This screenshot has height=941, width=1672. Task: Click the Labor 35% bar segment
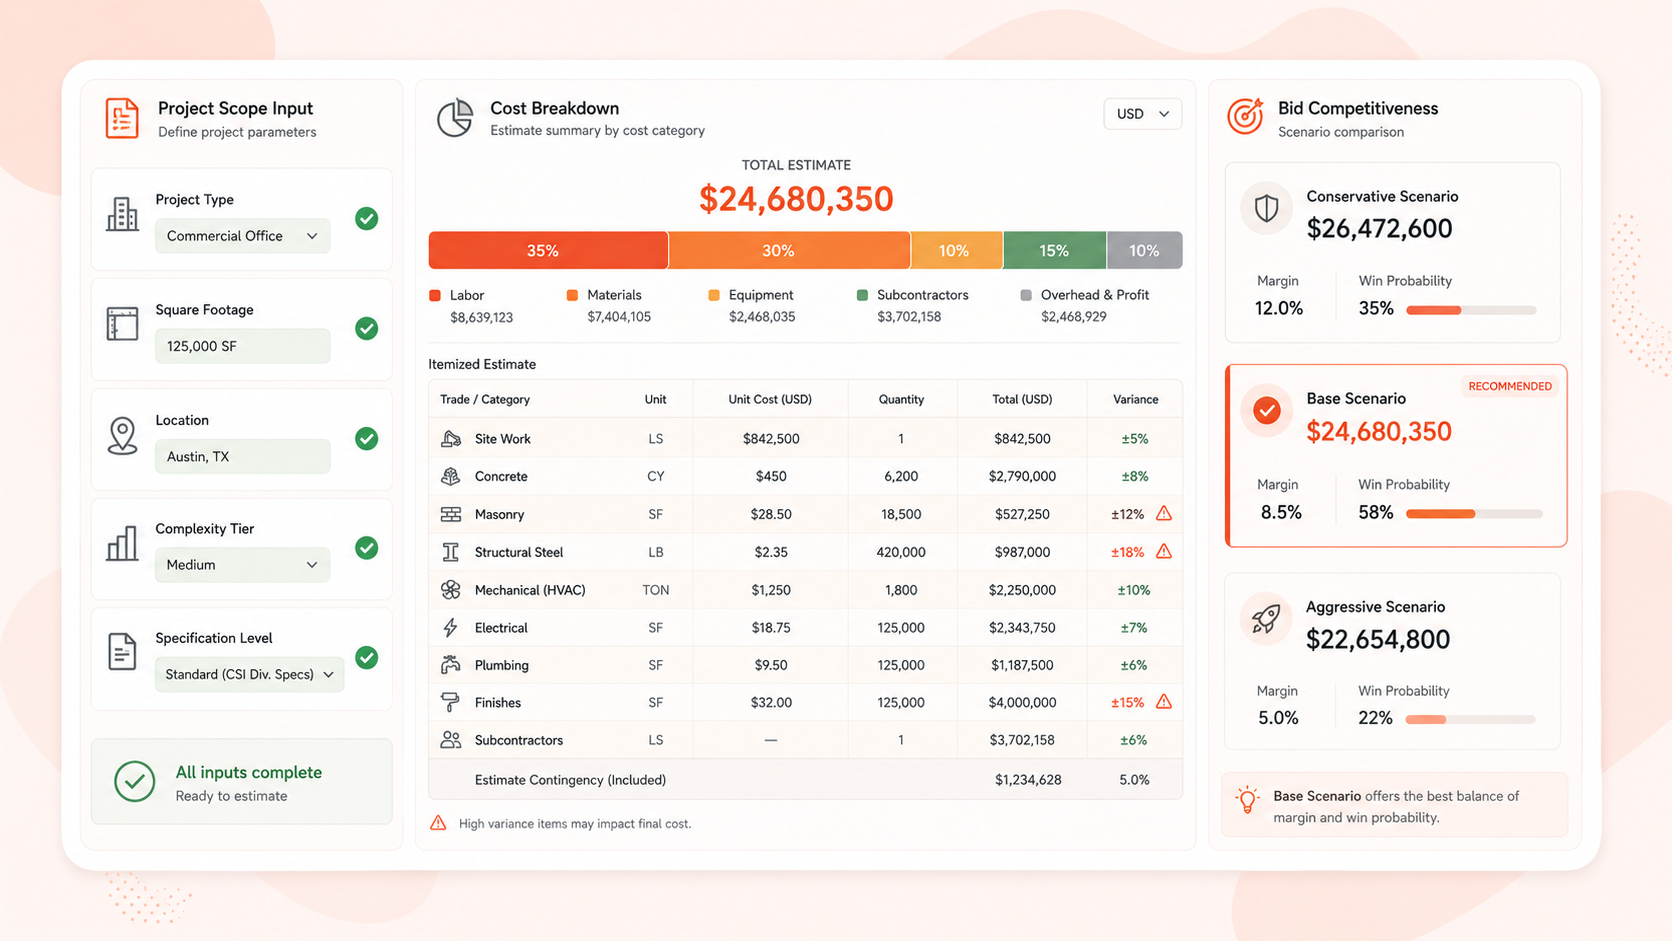[x=548, y=250]
